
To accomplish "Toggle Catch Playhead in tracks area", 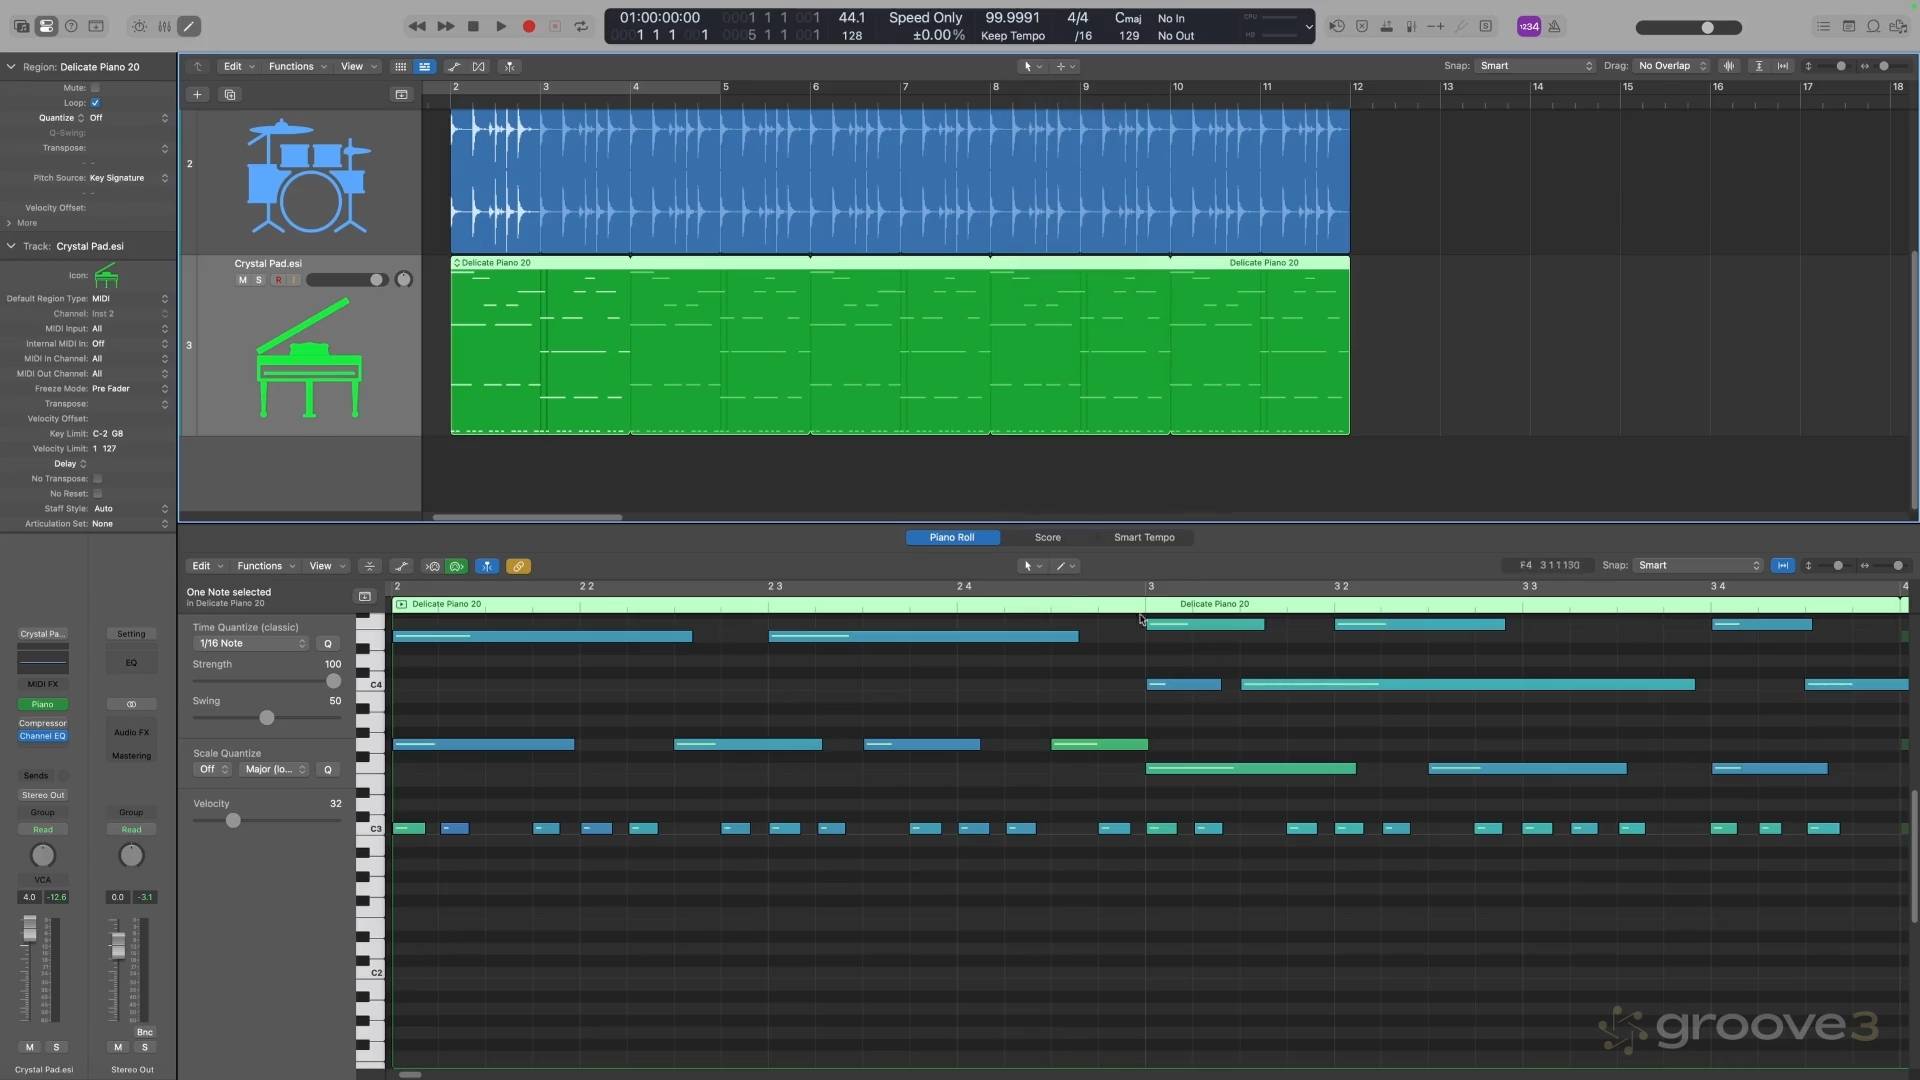I will (510, 67).
